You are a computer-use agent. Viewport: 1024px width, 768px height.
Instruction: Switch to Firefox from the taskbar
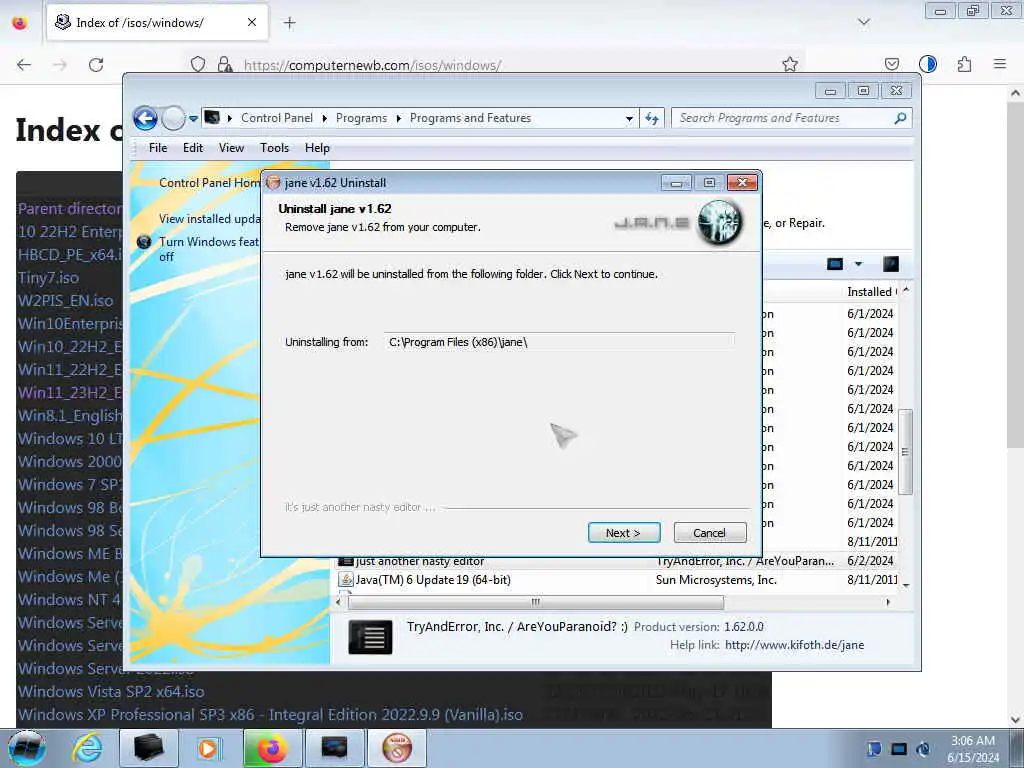coord(272,748)
